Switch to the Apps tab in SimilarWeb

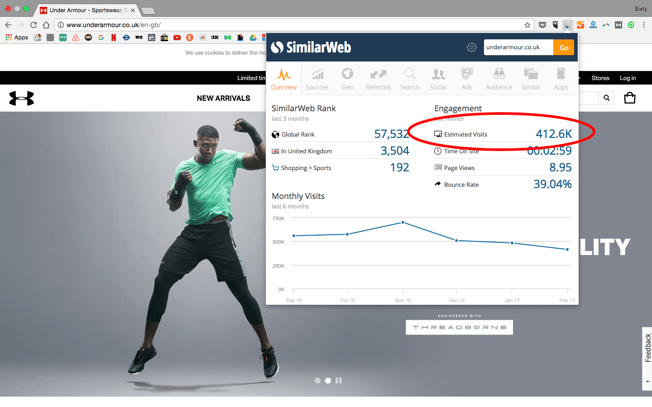click(561, 79)
